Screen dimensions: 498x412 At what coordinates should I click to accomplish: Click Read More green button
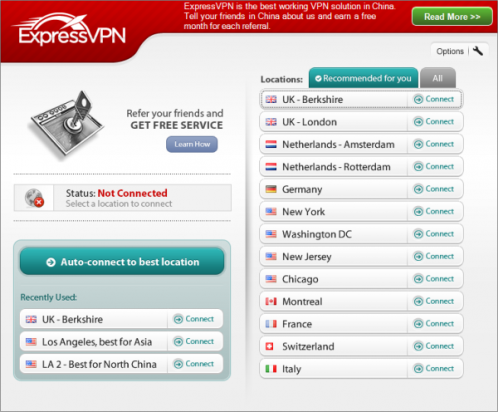(452, 17)
